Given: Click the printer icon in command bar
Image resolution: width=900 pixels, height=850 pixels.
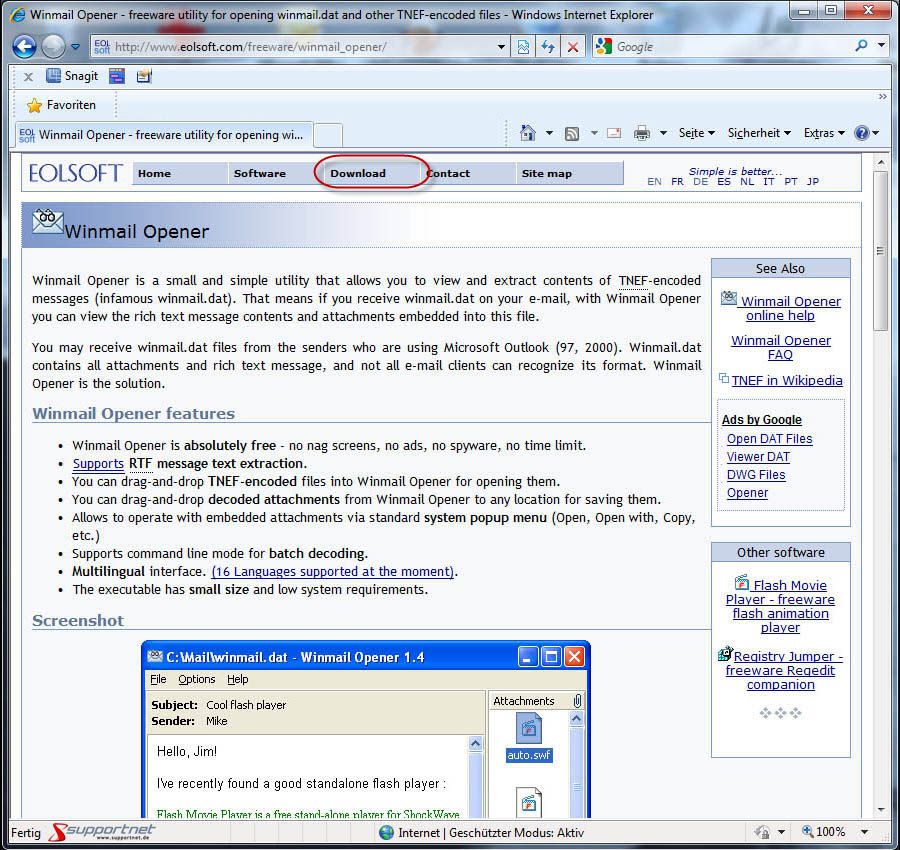Looking at the screenshot, I should 642,133.
